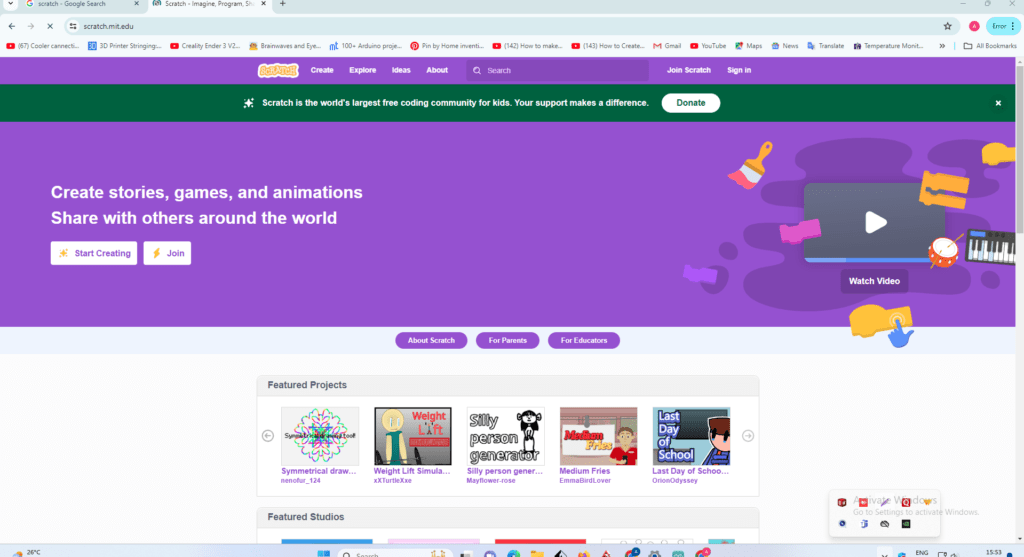
Task: Show next featured projects with right arrow
Action: coord(748,436)
